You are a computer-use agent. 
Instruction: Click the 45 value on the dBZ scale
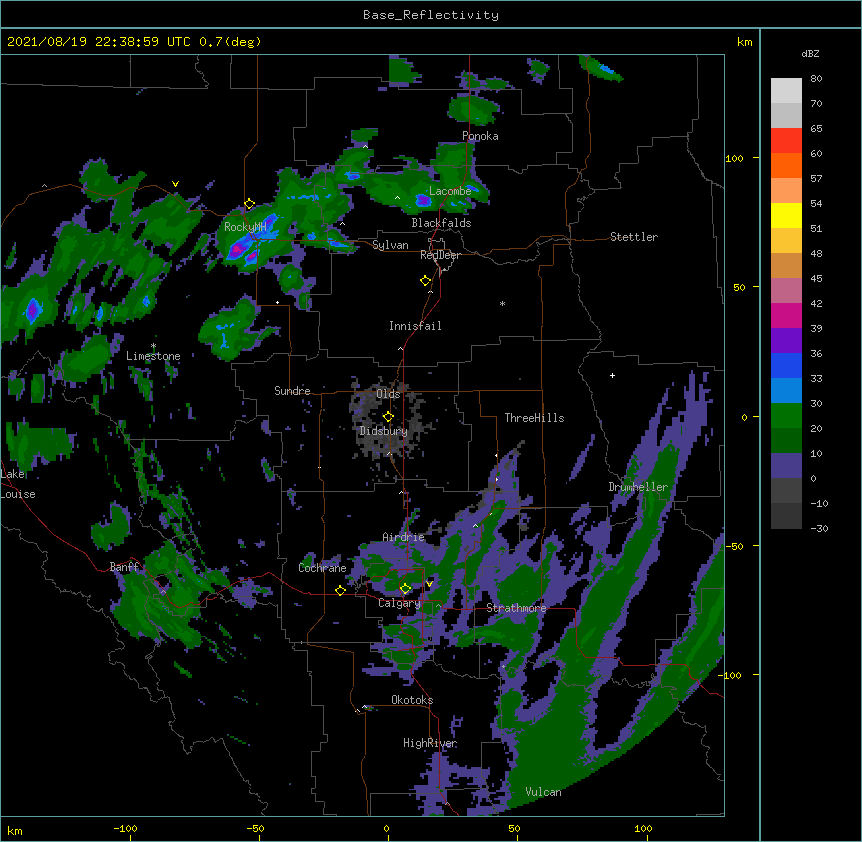click(816, 279)
